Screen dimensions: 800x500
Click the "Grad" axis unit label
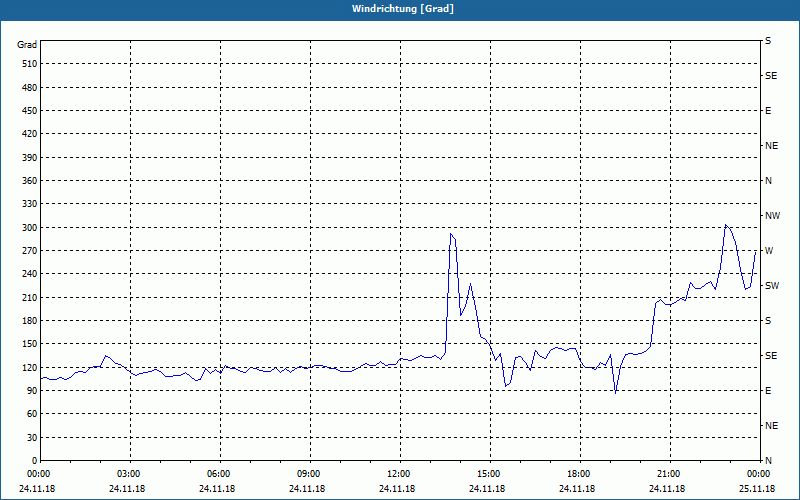27,45
